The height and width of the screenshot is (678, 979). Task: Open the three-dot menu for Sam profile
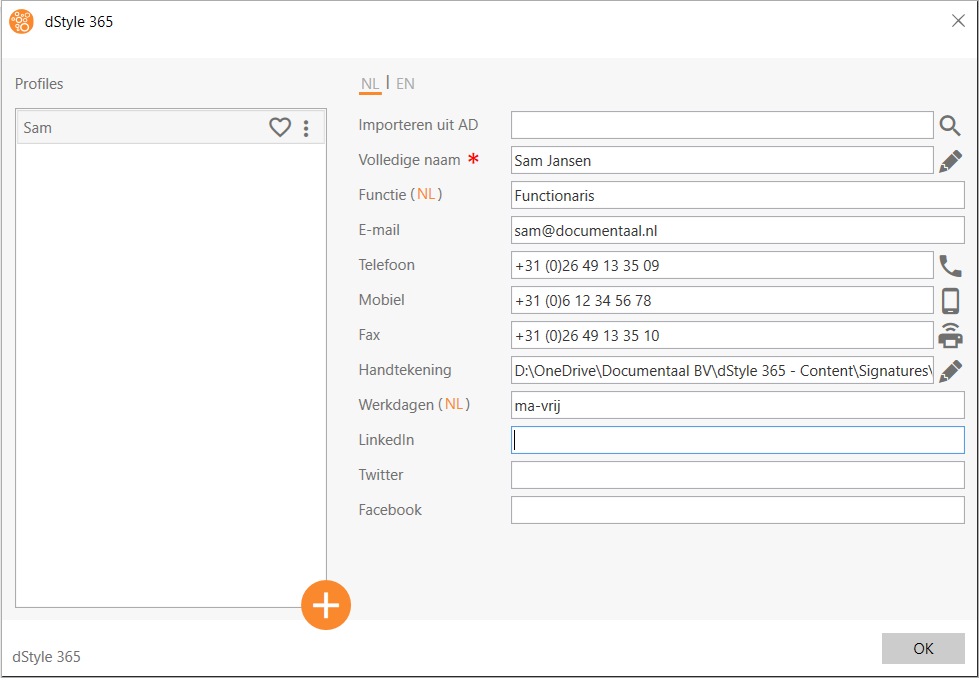(x=305, y=128)
